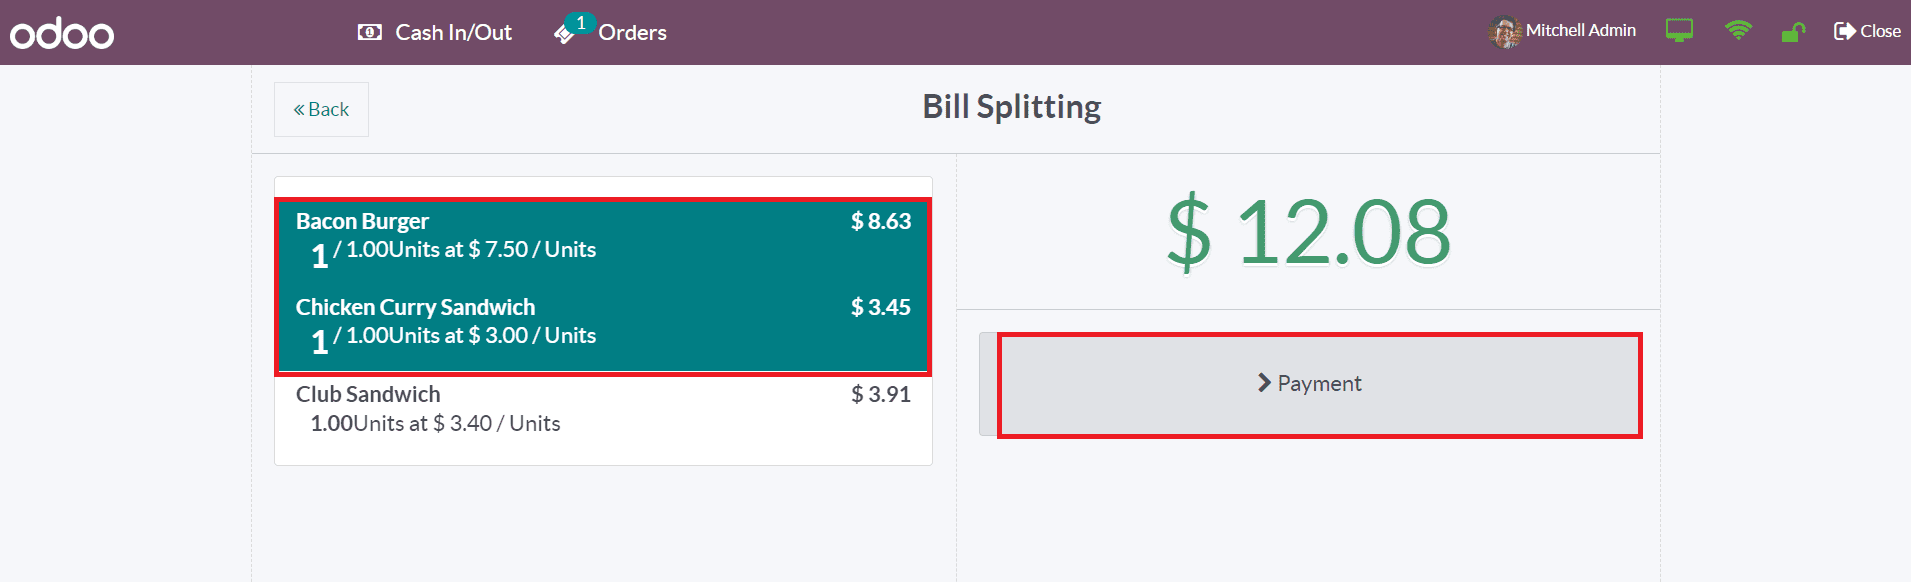Click the green customer display monitor icon
Screen dimensions: 1911x582
[x=1679, y=31]
